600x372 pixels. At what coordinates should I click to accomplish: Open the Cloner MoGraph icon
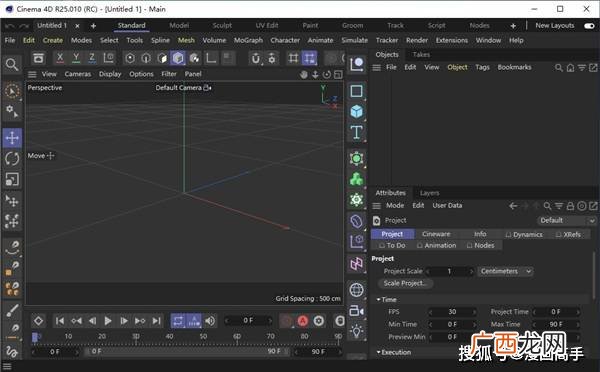click(x=356, y=179)
